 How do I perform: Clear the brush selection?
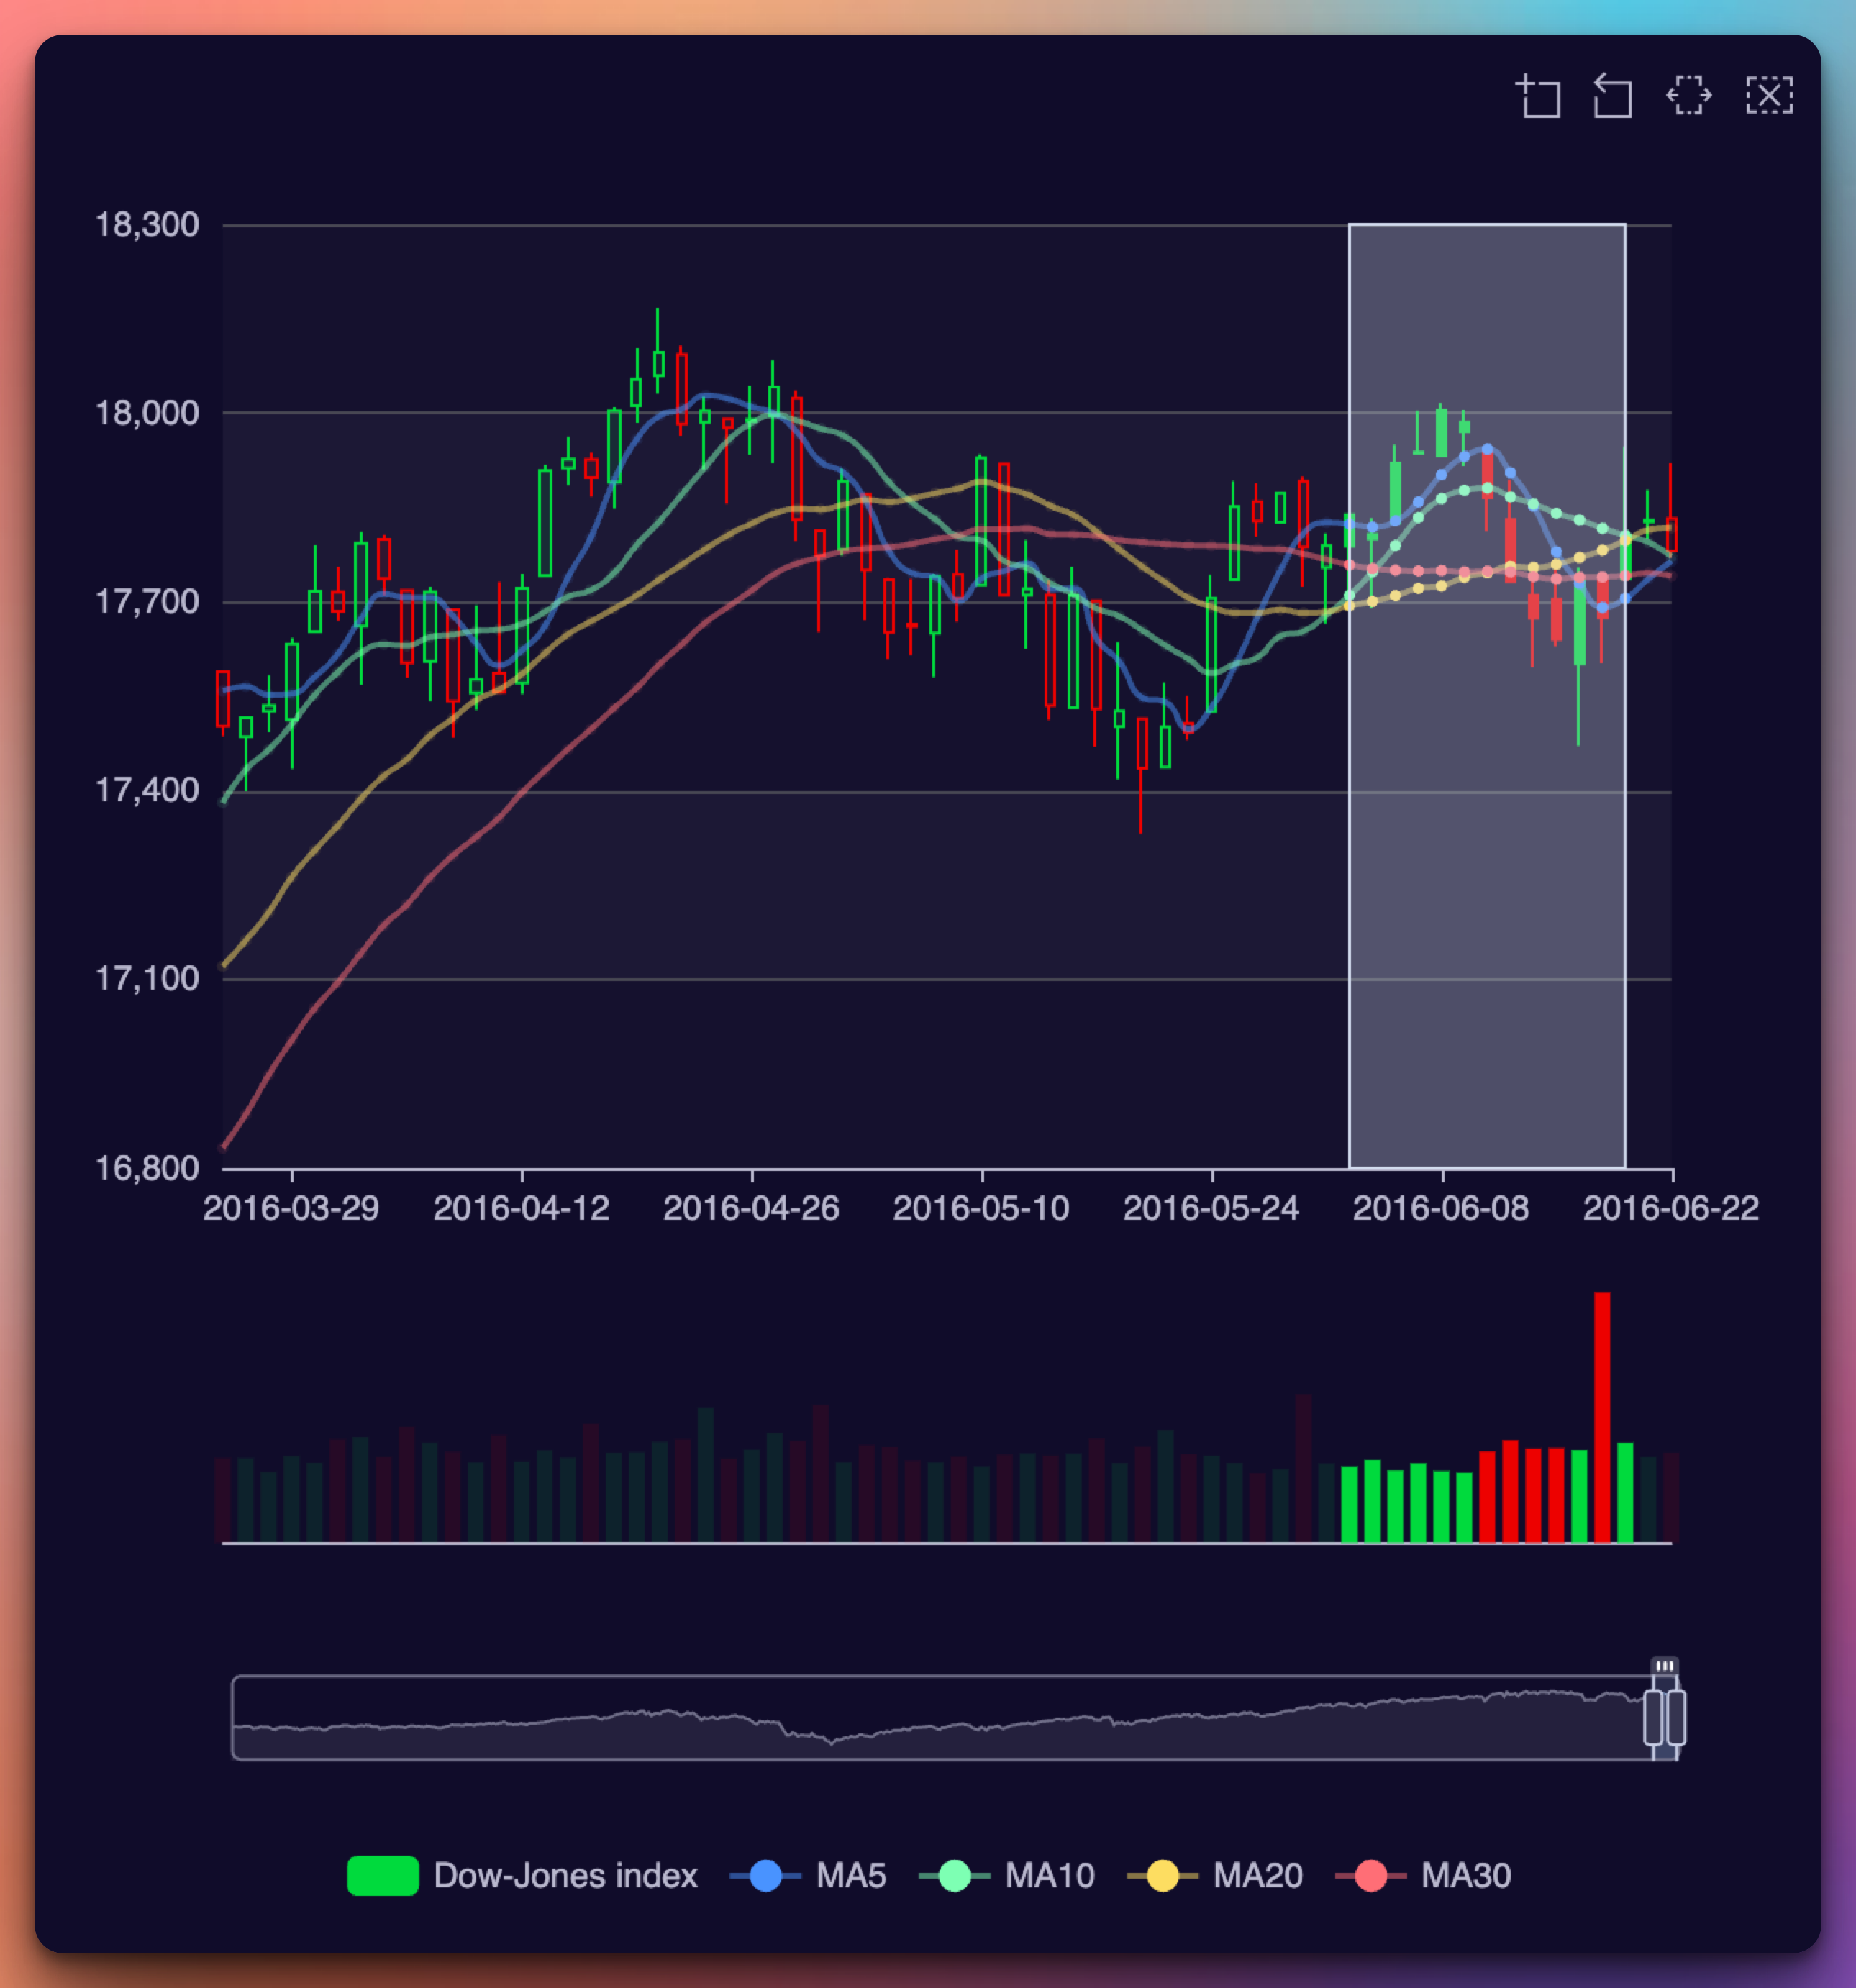click(1769, 96)
